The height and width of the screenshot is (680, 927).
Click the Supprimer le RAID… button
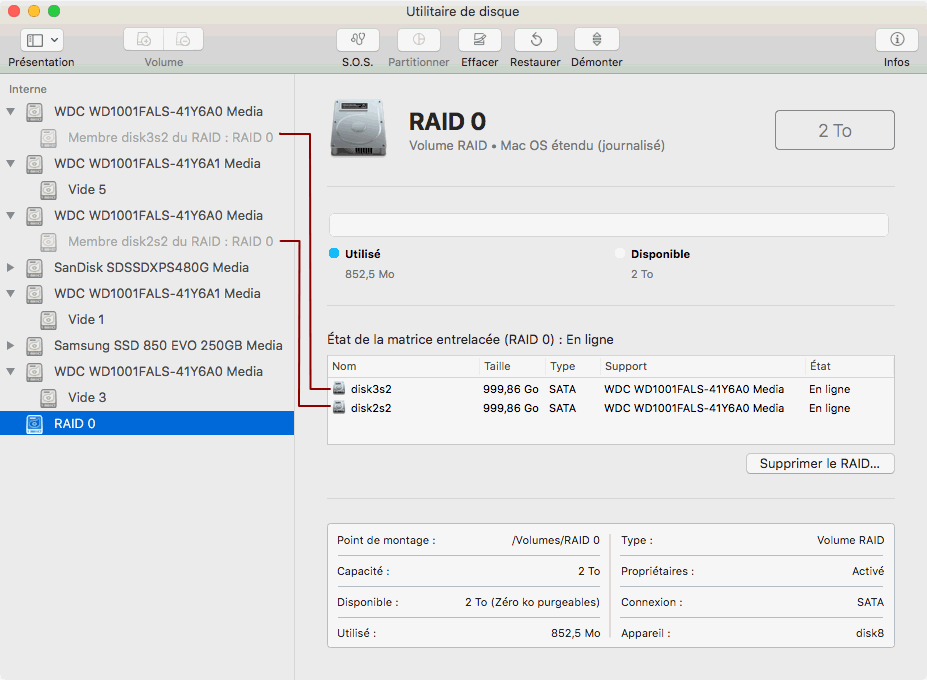[x=820, y=464]
